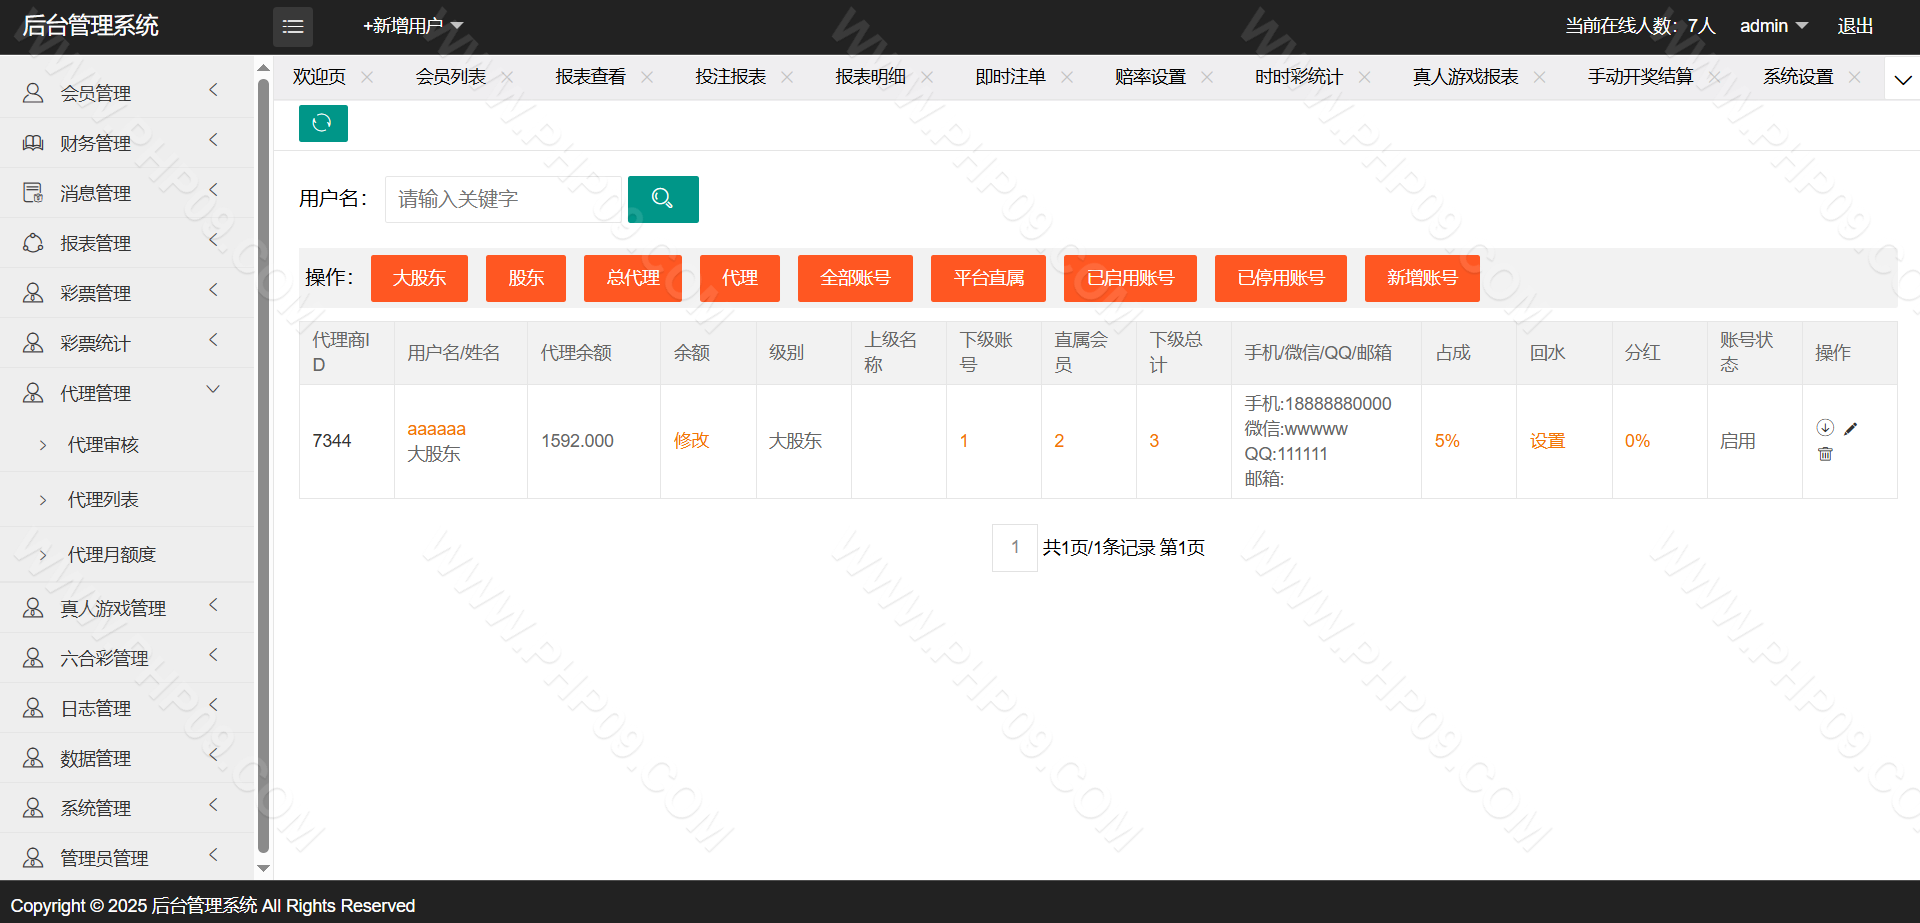Click the 修改 balance link
Viewport: 1920px width, 923px height.
tap(691, 441)
